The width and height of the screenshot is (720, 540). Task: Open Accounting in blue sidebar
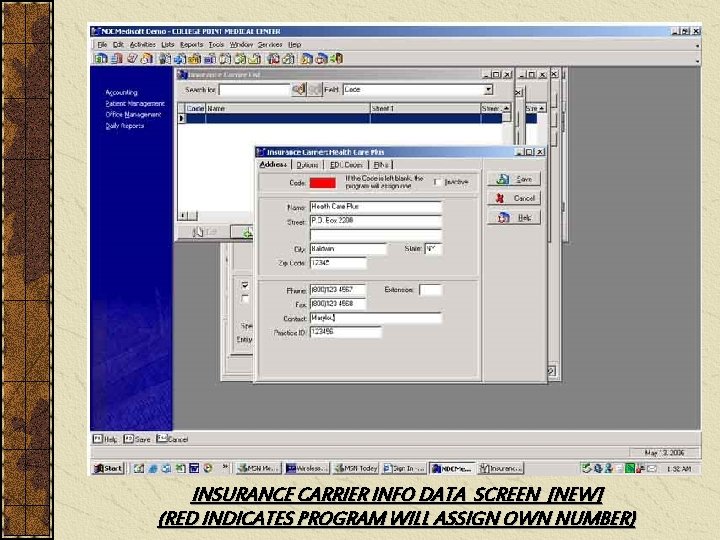(x=121, y=92)
